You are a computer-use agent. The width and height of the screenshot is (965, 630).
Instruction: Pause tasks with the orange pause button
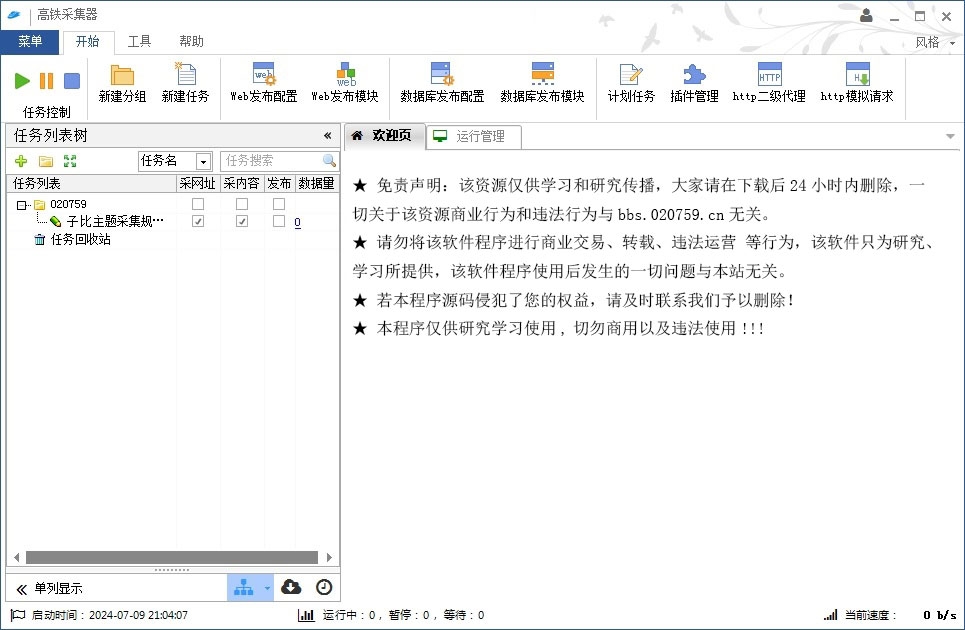47,81
